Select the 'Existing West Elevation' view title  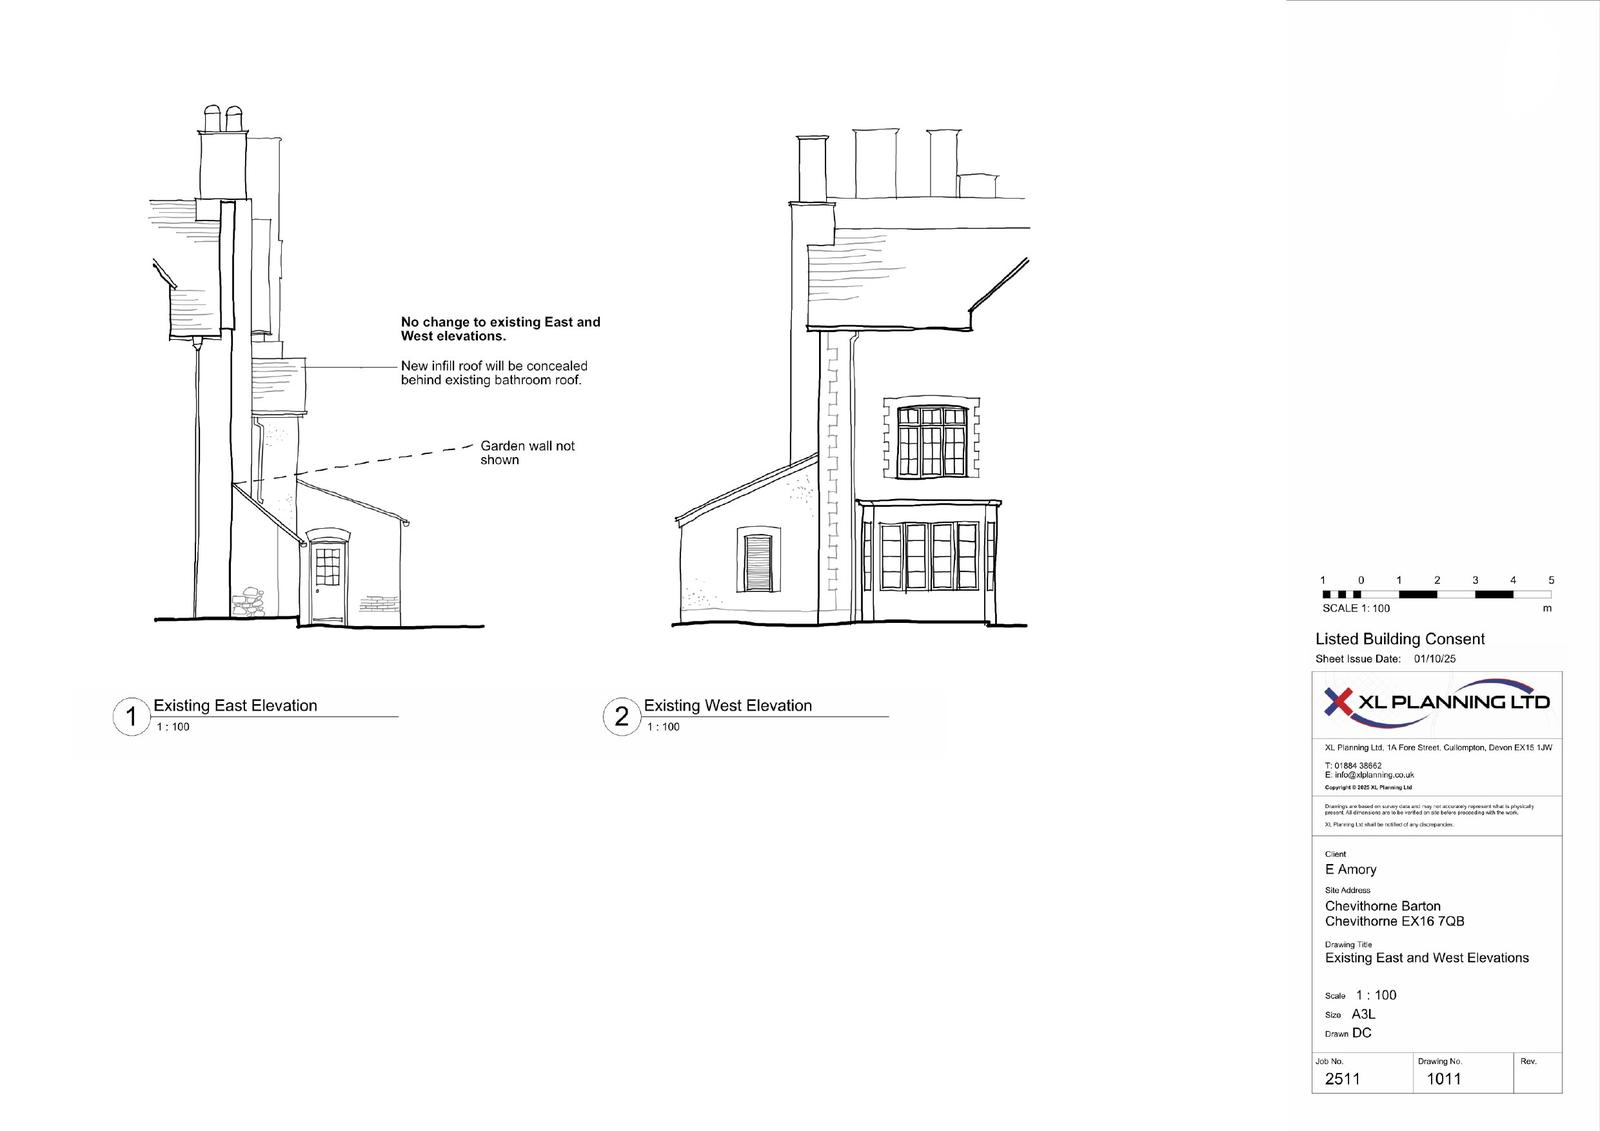click(727, 706)
